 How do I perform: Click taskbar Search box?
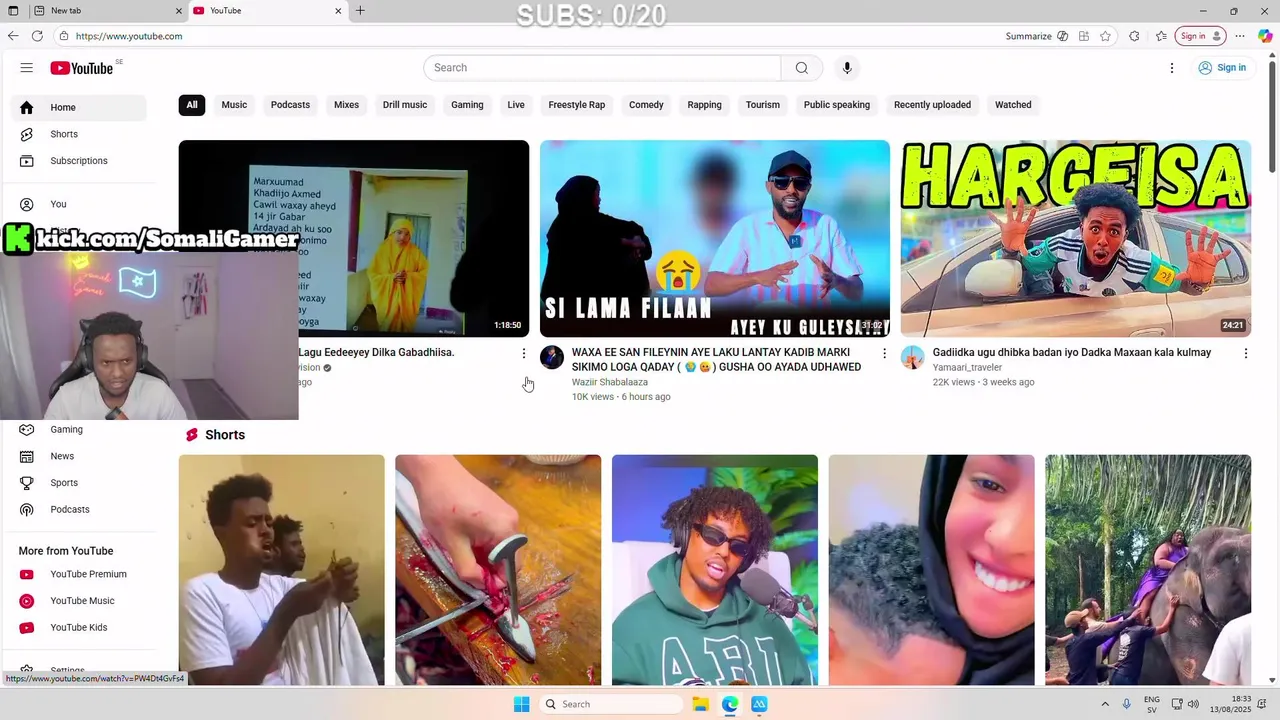pos(610,704)
